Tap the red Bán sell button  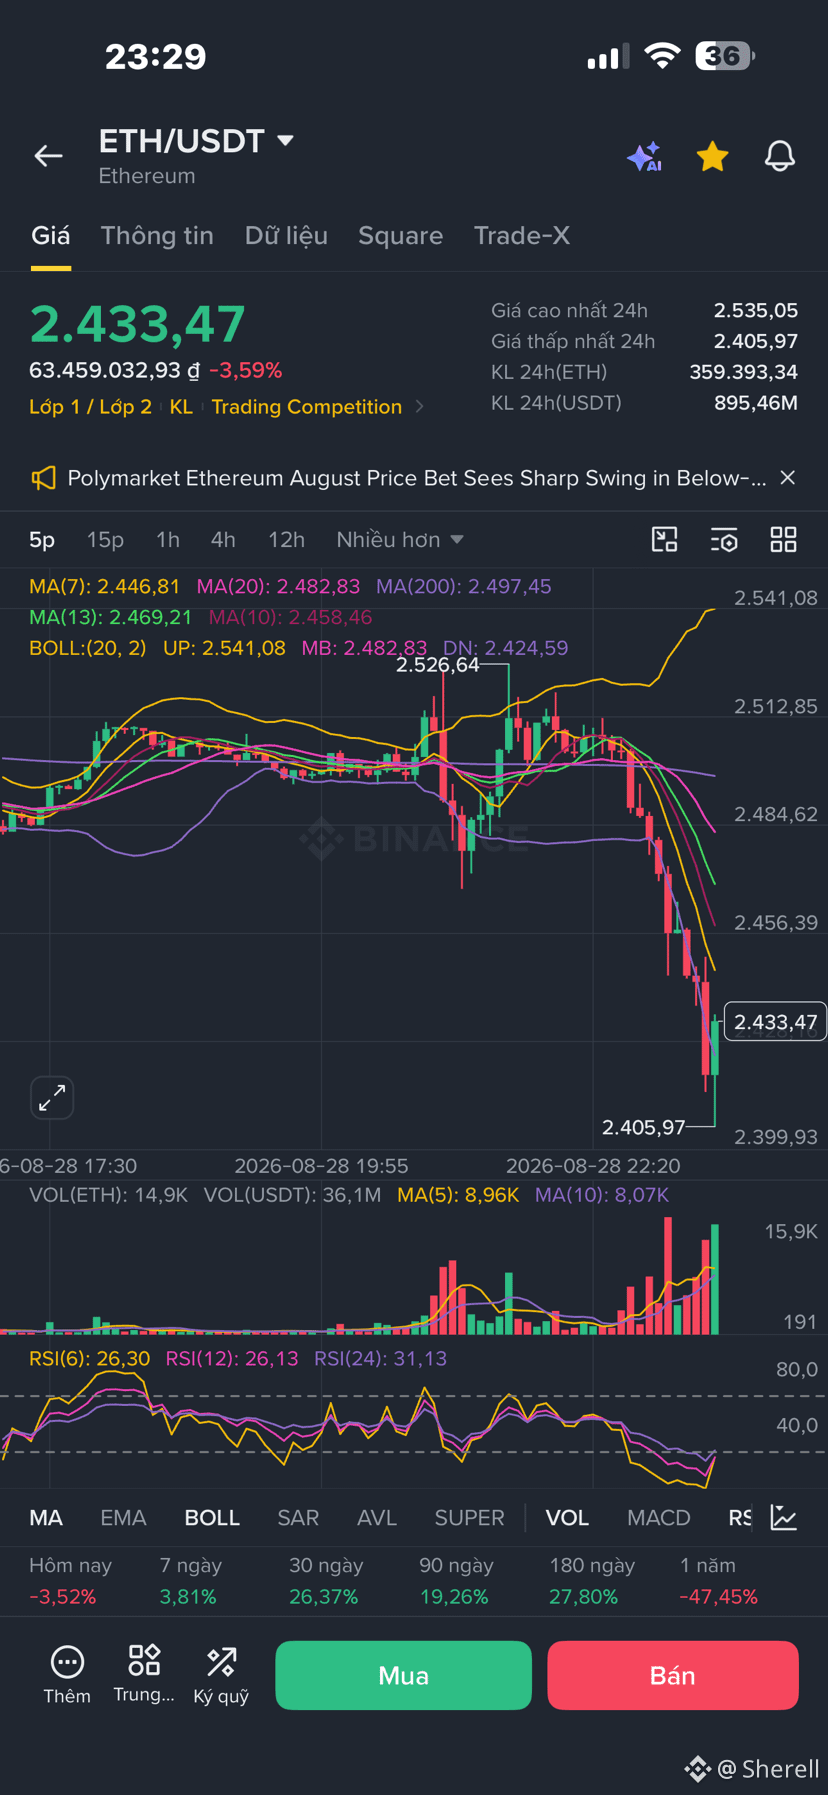point(673,1675)
